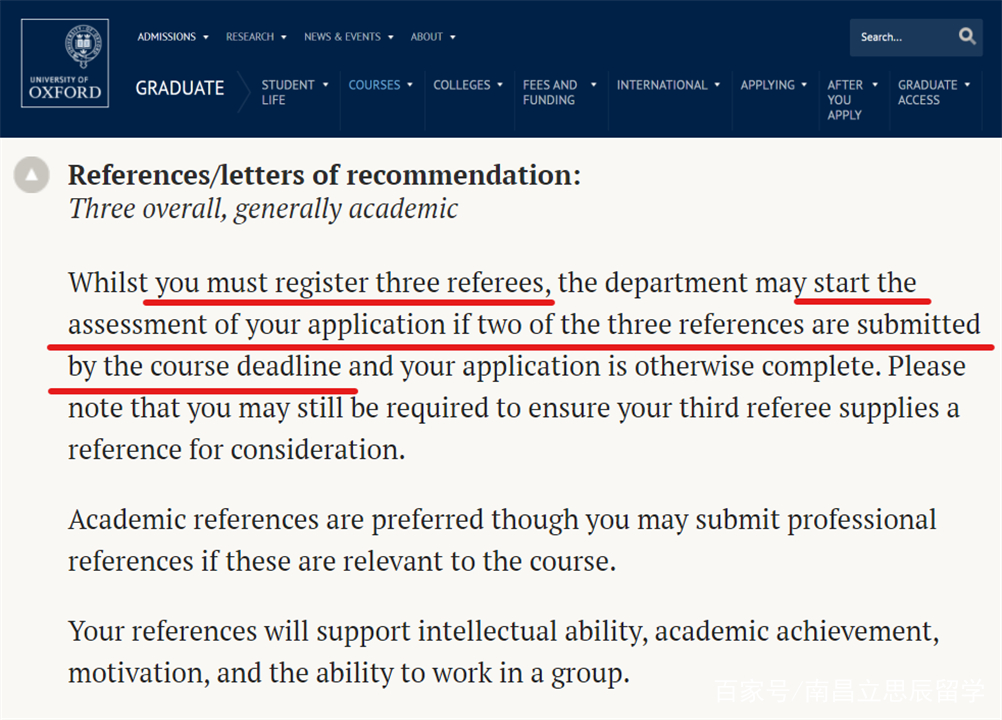
Task: Click the arrow beside News & Events
Action: 390,37
